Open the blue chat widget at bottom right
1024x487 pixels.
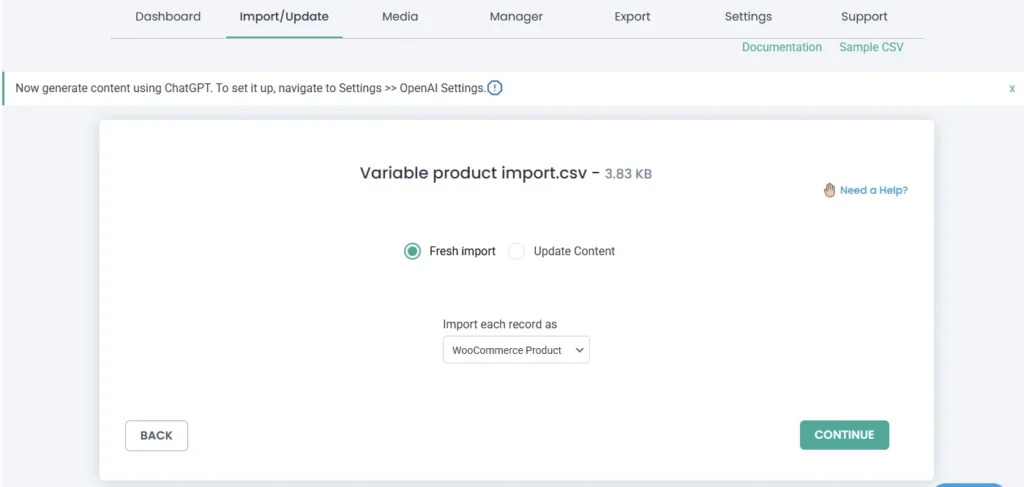(x=969, y=483)
